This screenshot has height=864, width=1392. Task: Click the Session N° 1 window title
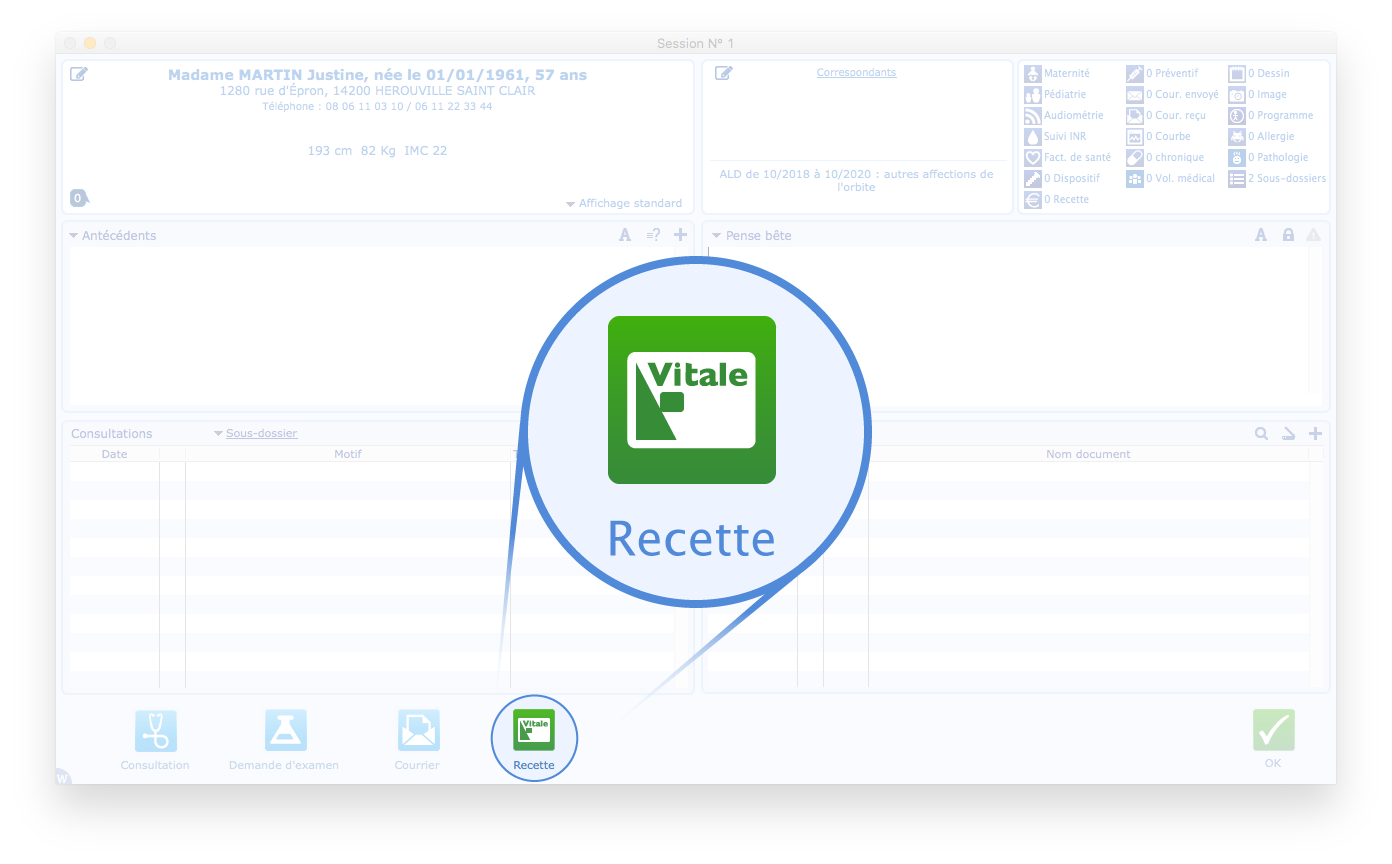[x=695, y=43]
